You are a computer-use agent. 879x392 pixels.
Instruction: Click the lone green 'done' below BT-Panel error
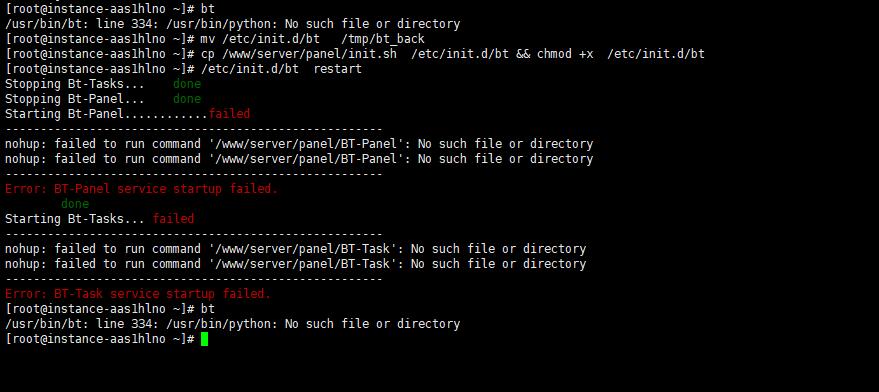pyautogui.click(x=75, y=204)
